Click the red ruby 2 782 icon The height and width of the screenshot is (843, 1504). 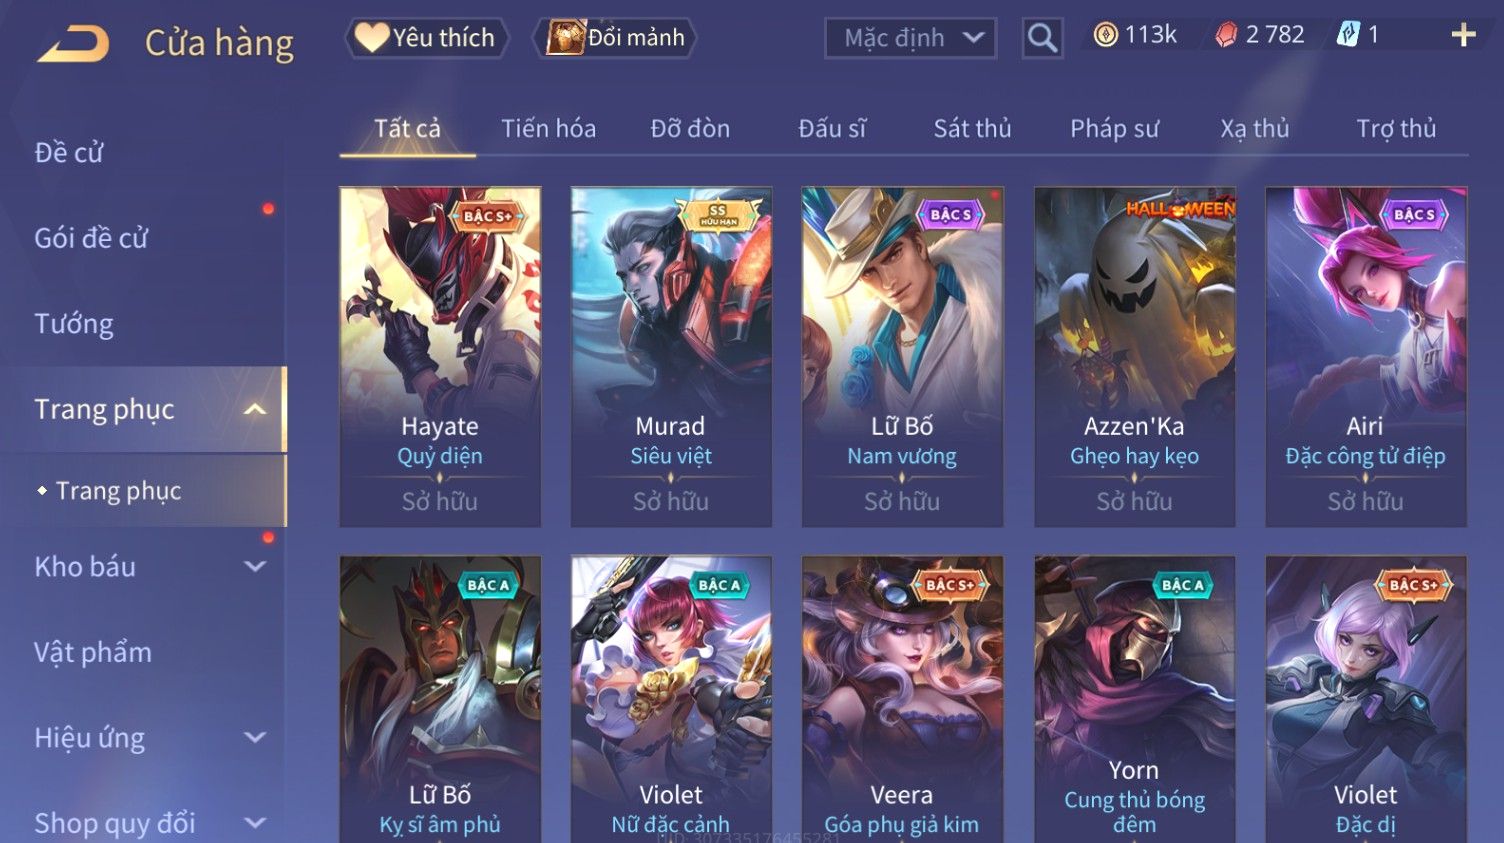(x=1226, y=35)
